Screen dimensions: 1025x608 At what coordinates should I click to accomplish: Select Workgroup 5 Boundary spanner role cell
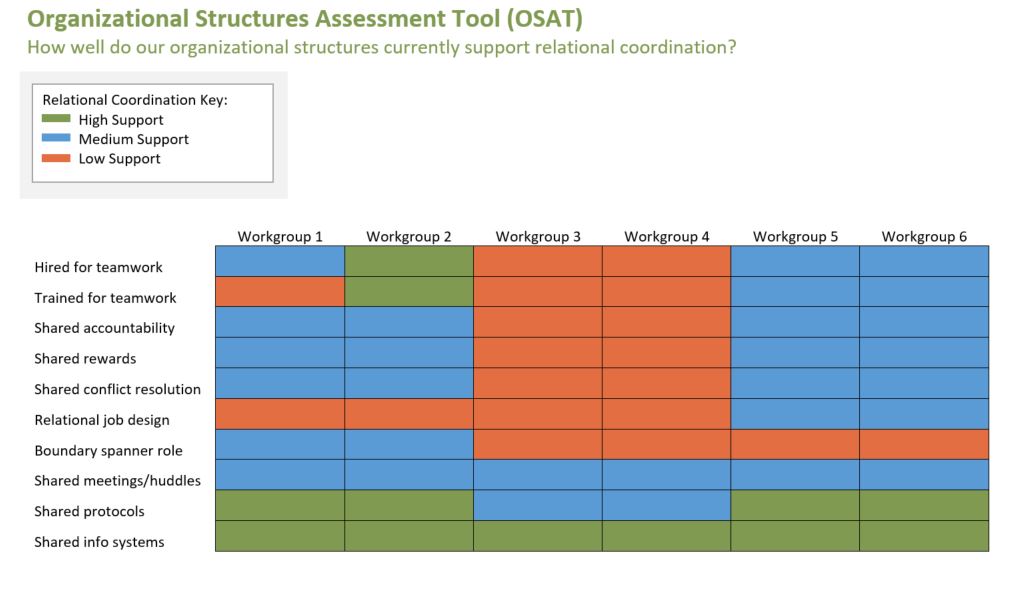pyautogui.click(x=795, y=445)
